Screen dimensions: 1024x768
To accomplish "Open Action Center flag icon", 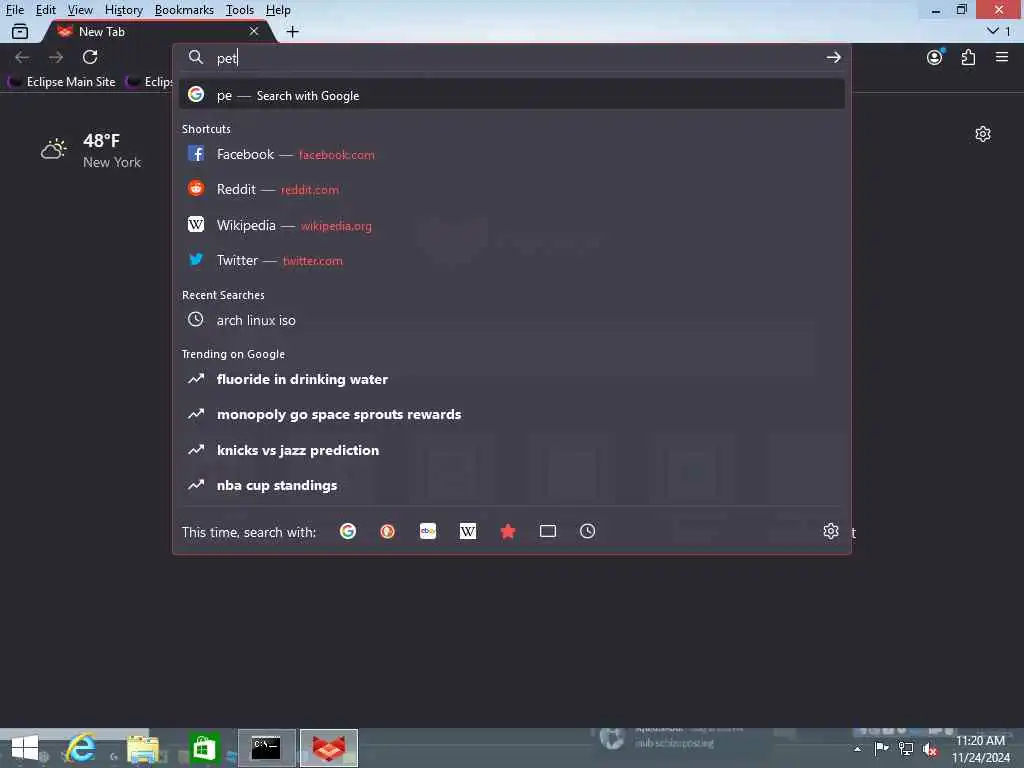I will click(x=881, y=748).
